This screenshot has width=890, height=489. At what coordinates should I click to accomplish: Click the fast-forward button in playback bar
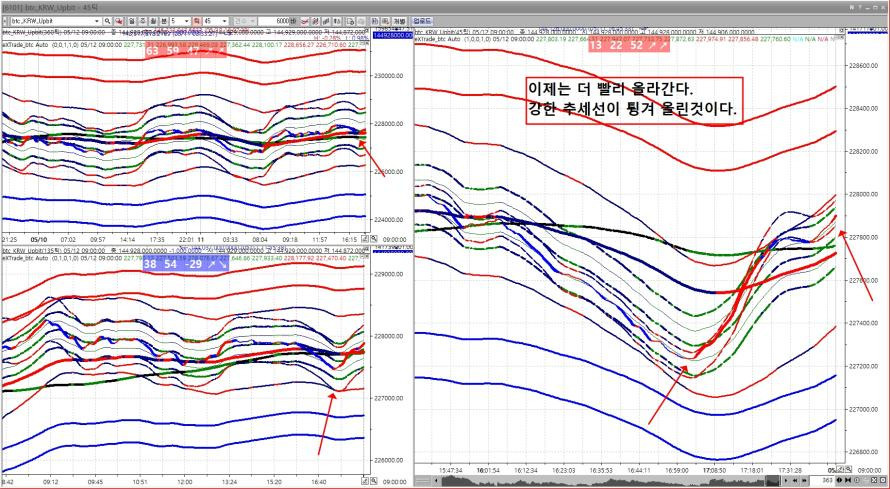coord(804,480)
